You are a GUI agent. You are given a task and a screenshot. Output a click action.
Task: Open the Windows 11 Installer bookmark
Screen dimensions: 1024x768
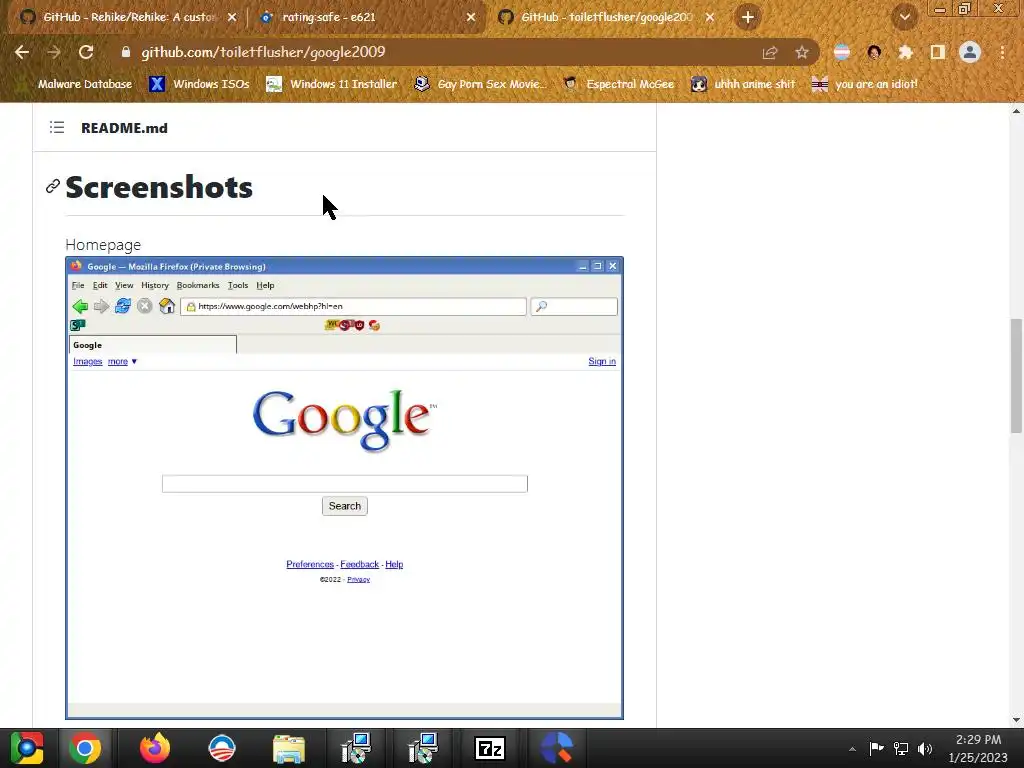pos(332,84)
